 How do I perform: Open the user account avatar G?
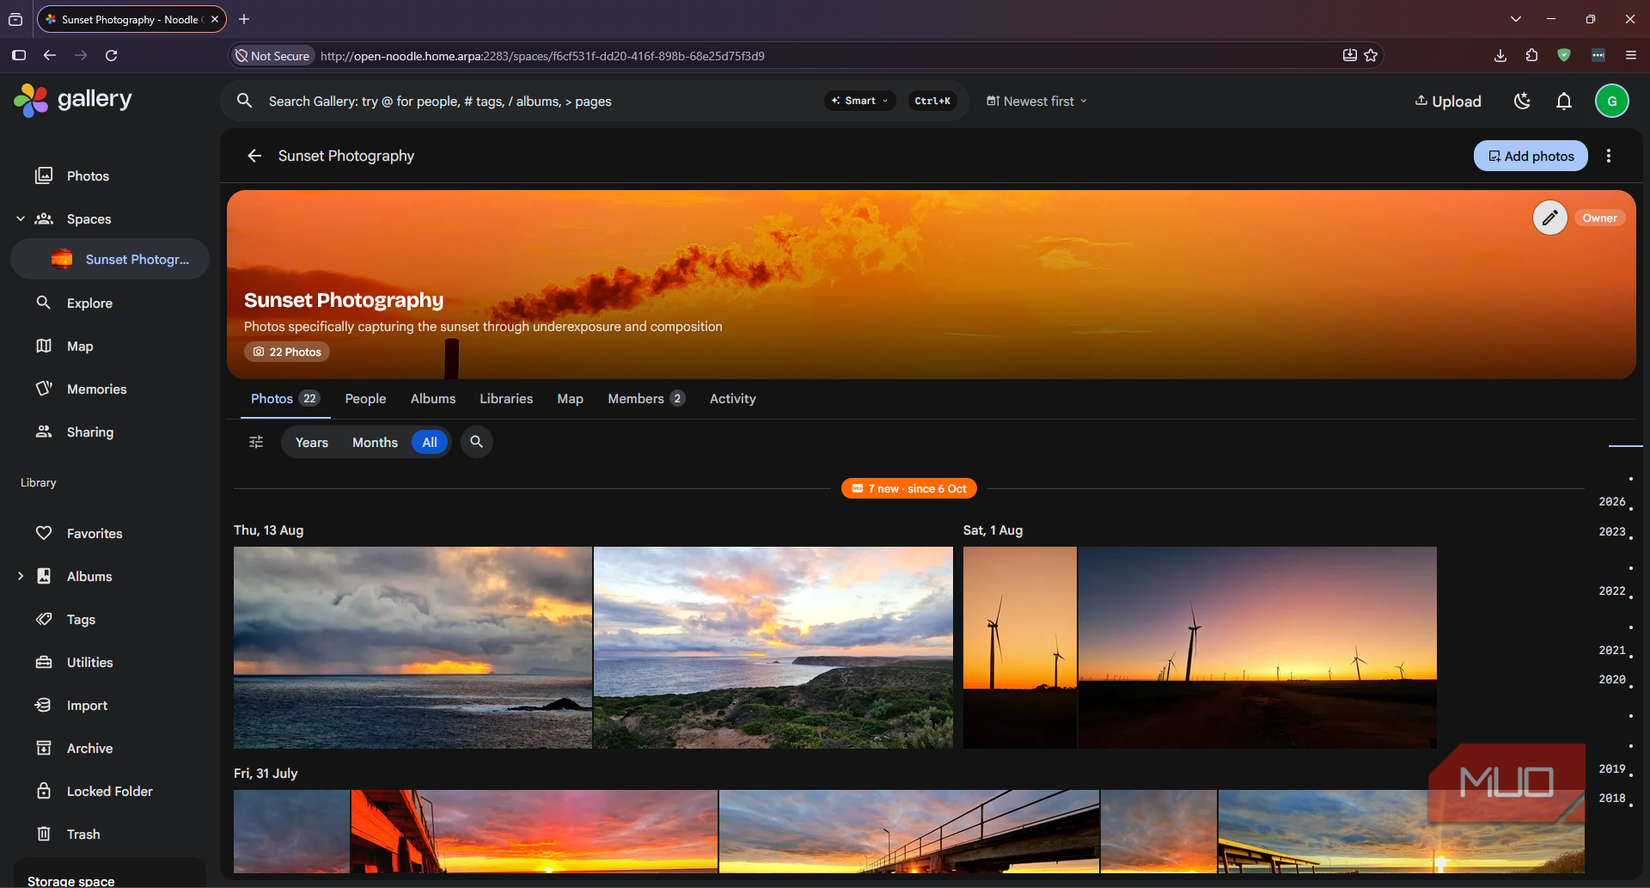[1612, 101]
